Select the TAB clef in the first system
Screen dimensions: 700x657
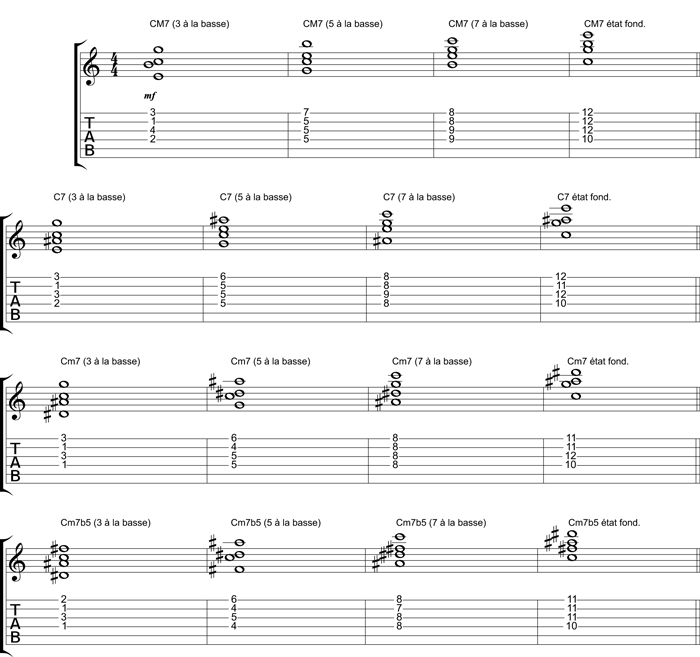(x=89, y=137)
